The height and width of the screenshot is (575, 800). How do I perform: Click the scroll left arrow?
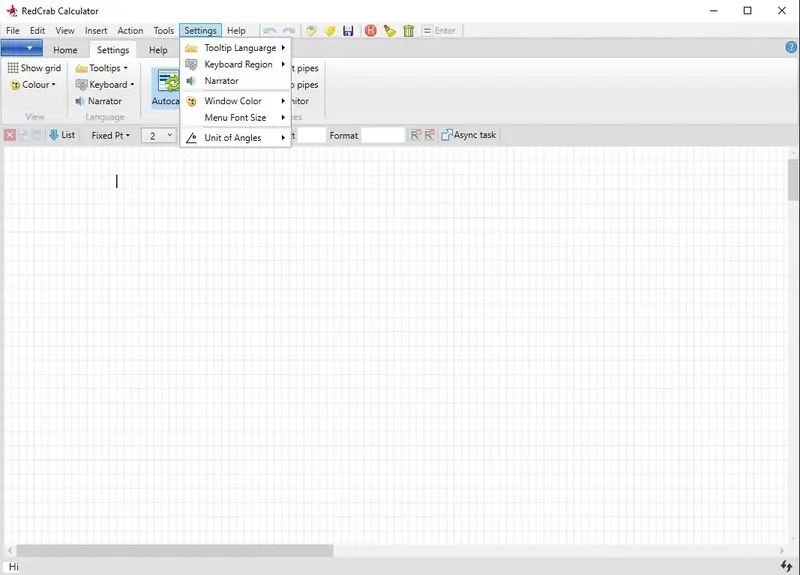pyautogui.click(x=10, y=551)
